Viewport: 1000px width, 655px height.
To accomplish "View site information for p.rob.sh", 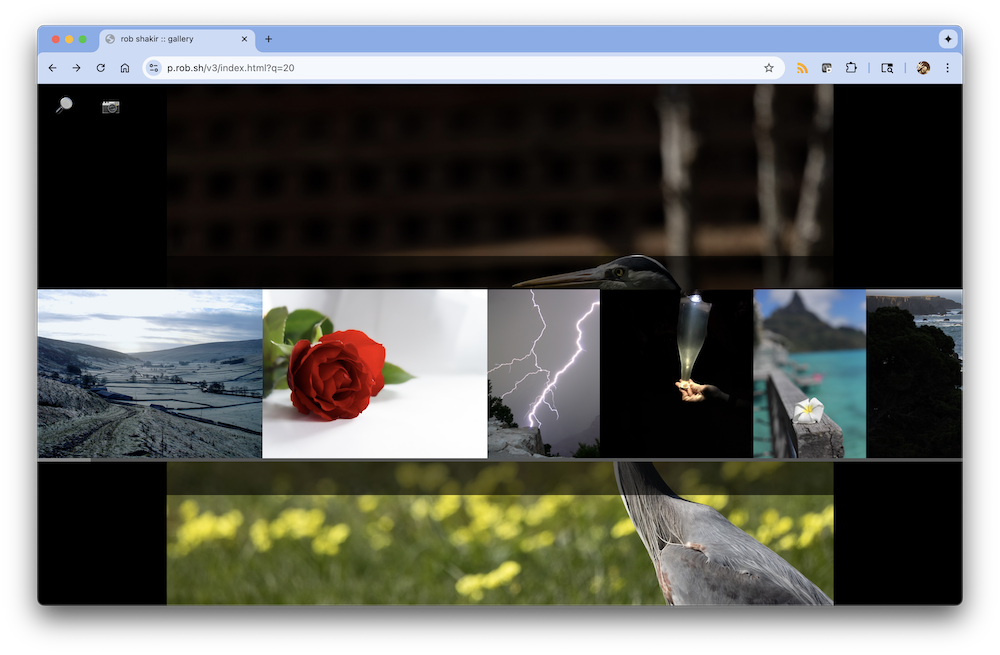I will coord(154,68).
